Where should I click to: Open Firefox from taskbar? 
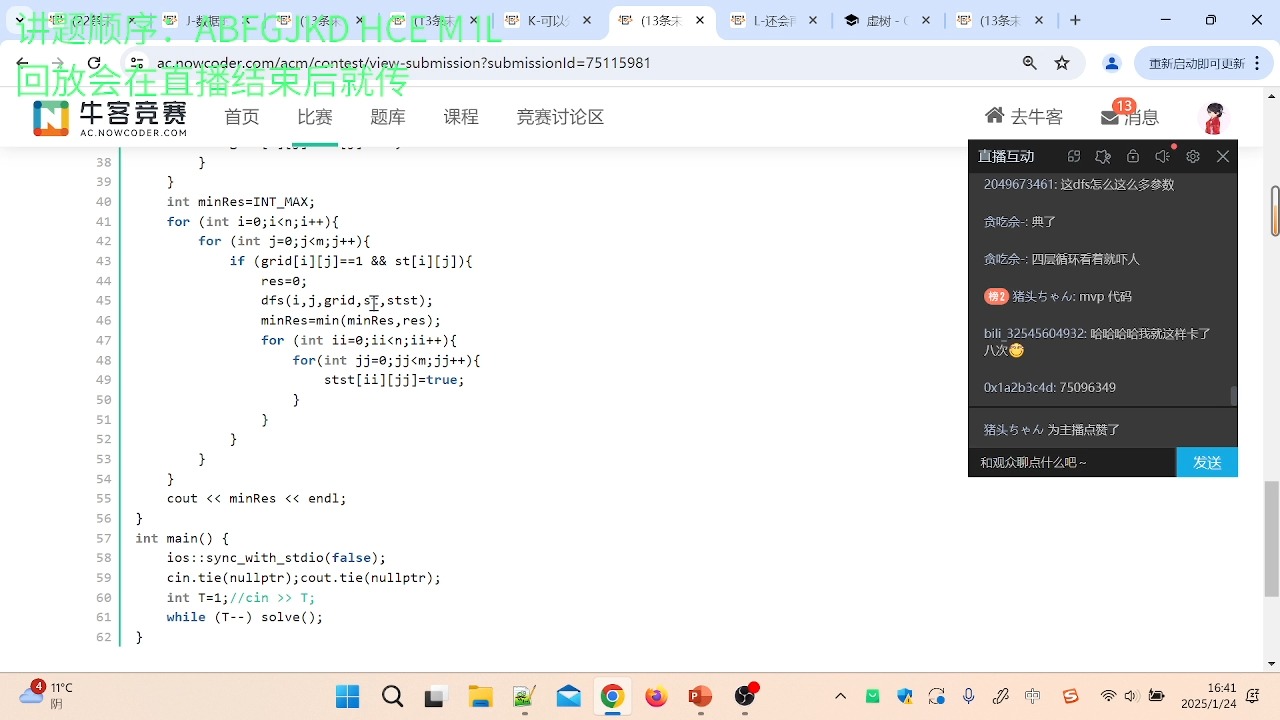(656, 697)
